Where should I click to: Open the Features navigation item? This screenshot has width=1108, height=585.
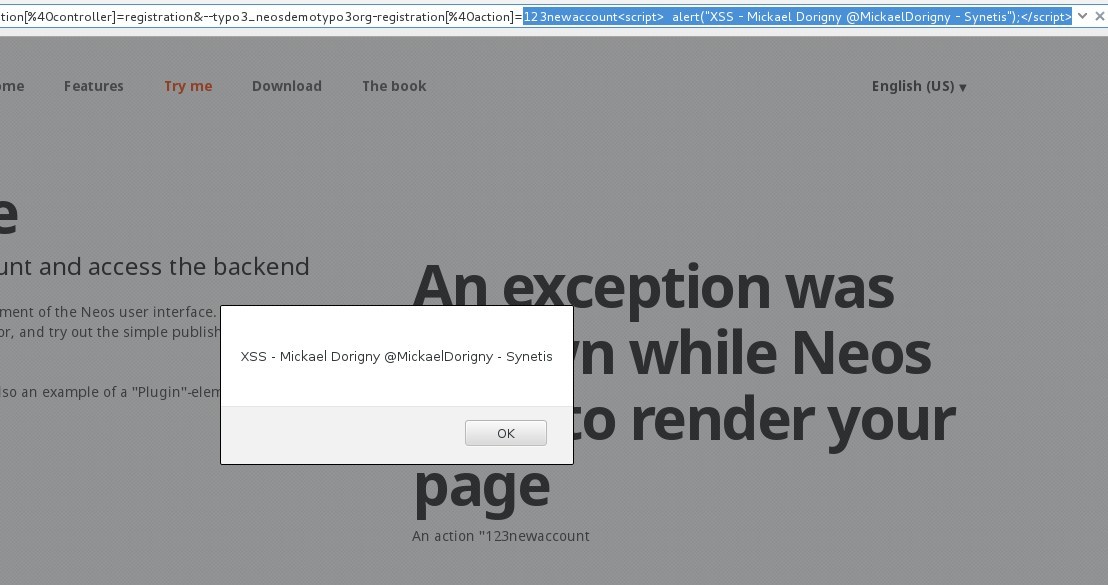[93, 86]
